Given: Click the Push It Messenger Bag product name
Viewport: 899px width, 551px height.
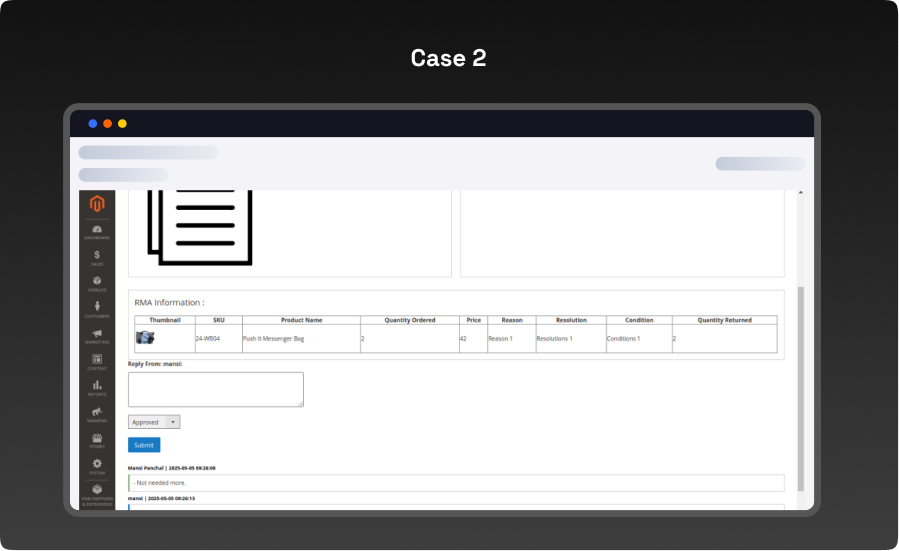Looking at the screenshot, I should tap(273, 339).
